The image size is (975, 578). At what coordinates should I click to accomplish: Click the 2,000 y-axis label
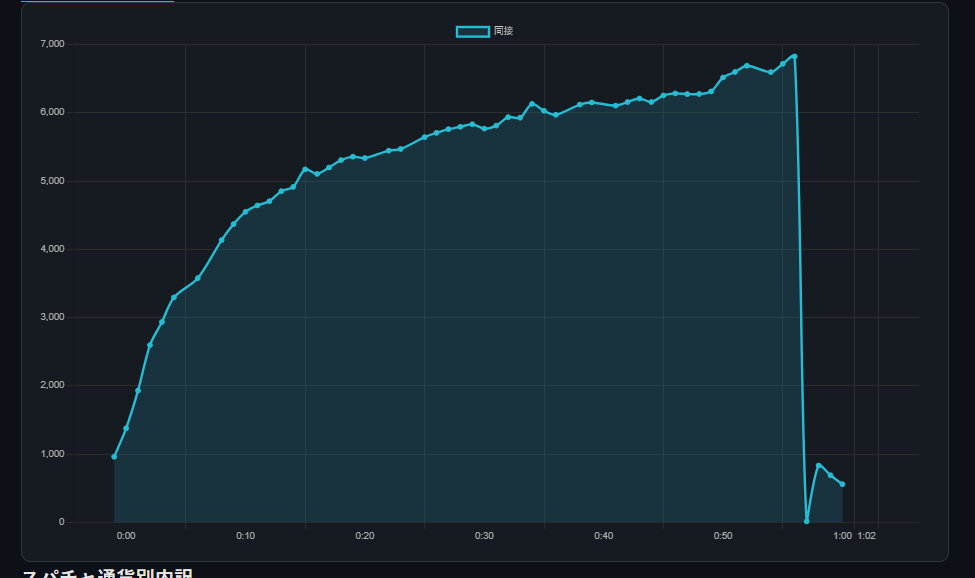point(52,385)
